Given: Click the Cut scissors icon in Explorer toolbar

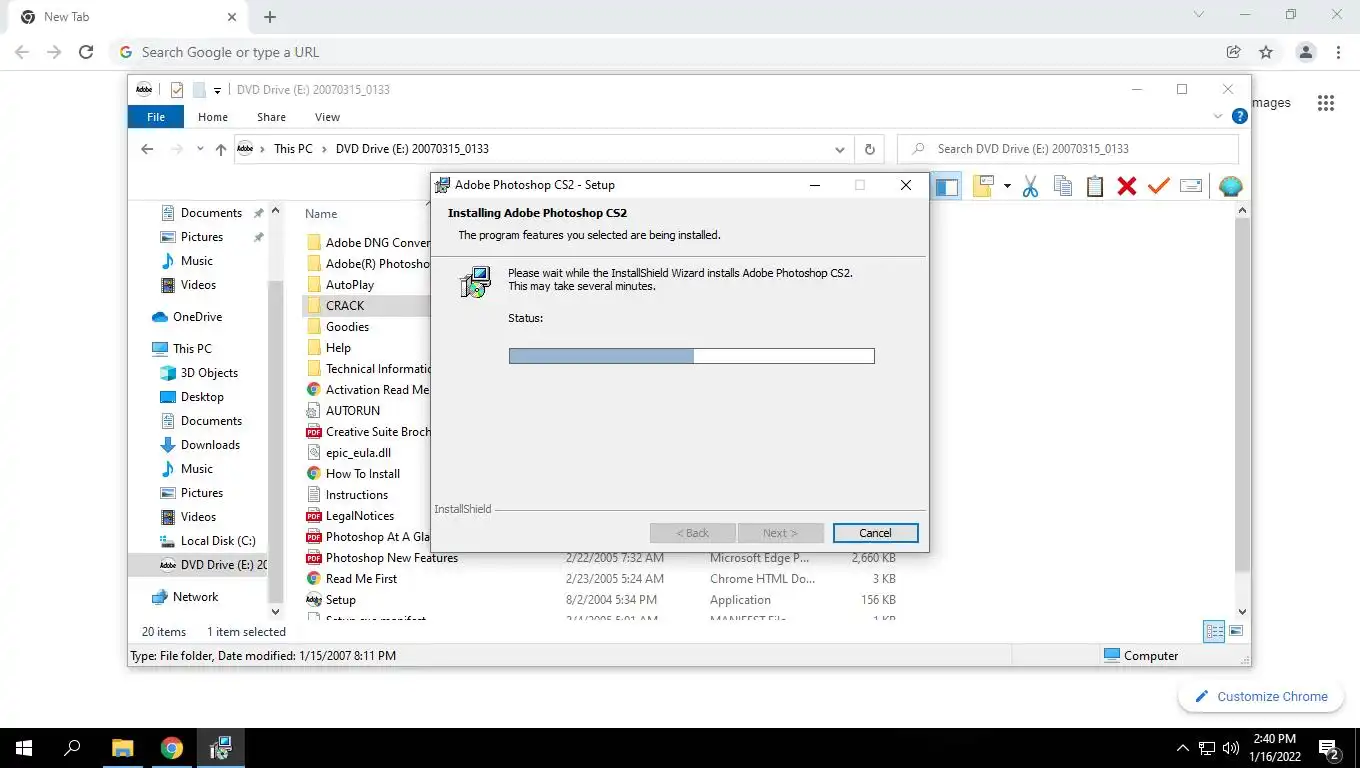Looking at the screenshot, I should coord(1030,186).
